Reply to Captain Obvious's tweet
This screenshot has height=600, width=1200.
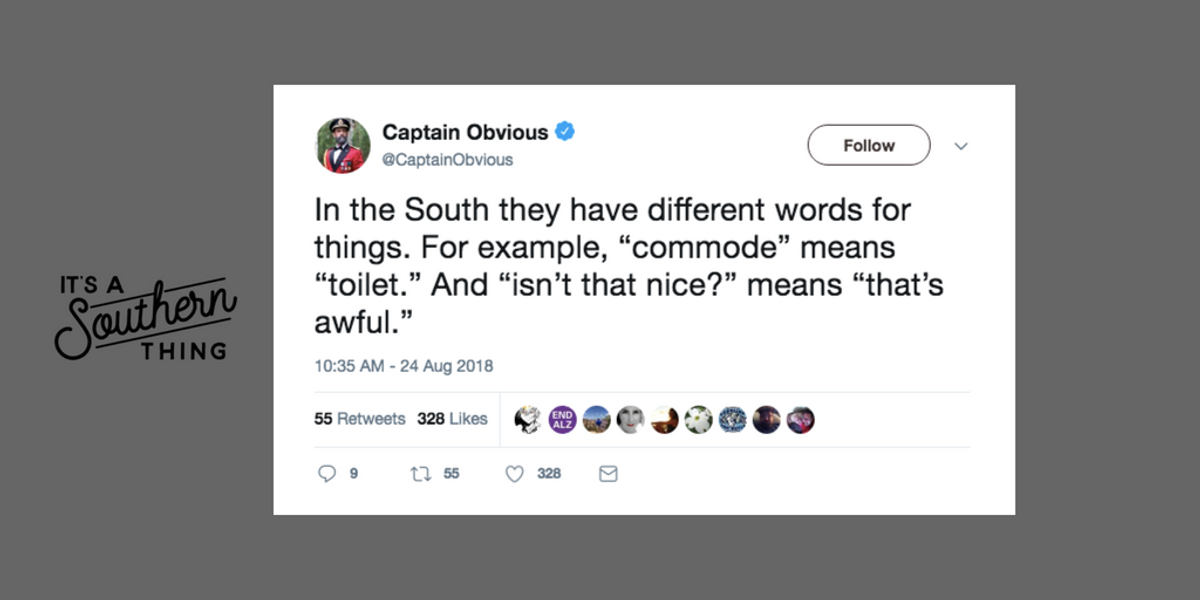tap(328, 473)
